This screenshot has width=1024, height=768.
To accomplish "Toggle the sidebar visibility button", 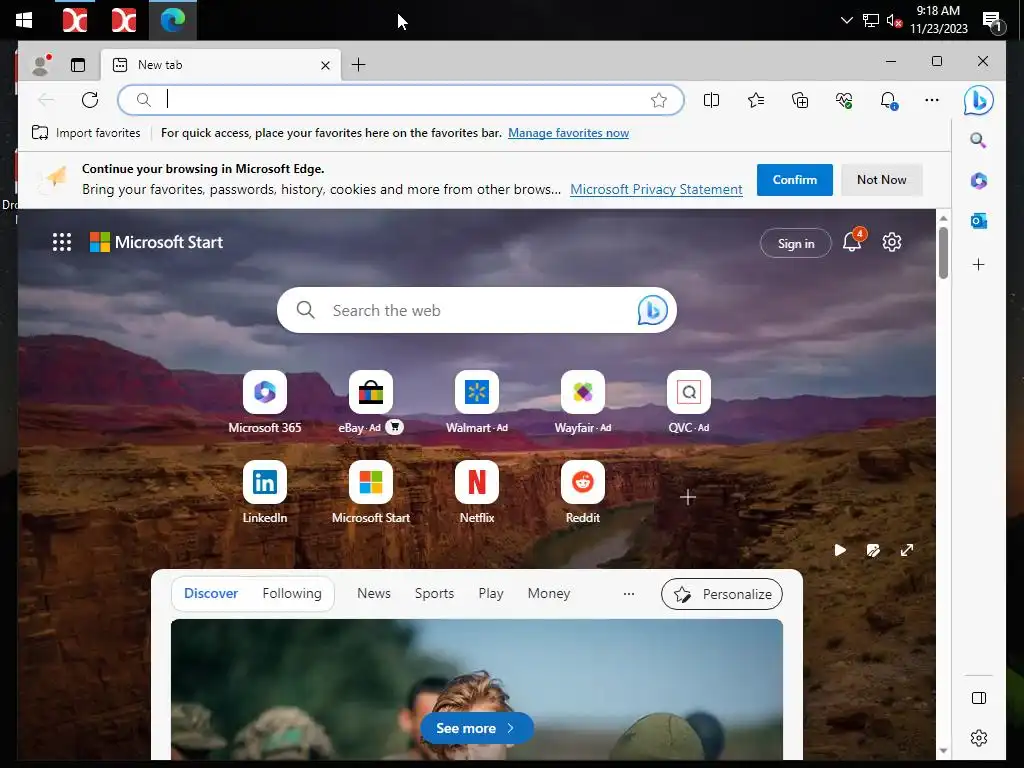I will 978,698.
